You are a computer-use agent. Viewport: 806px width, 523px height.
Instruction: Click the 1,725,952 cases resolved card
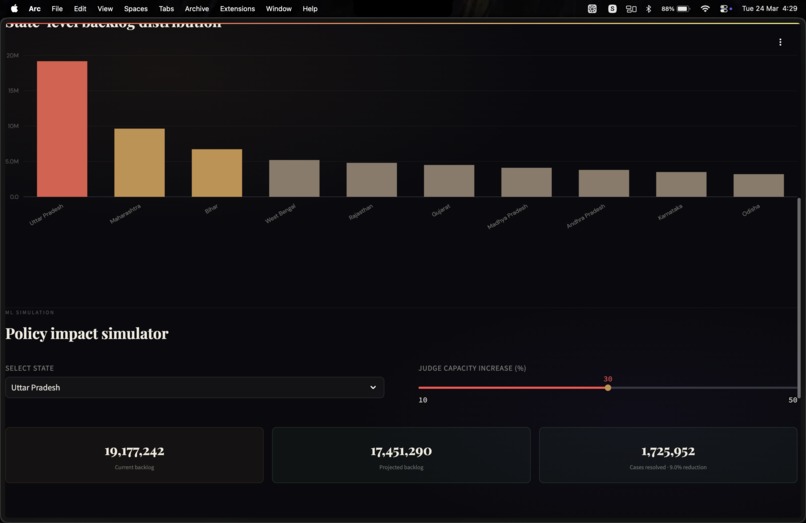pos(668,455)
